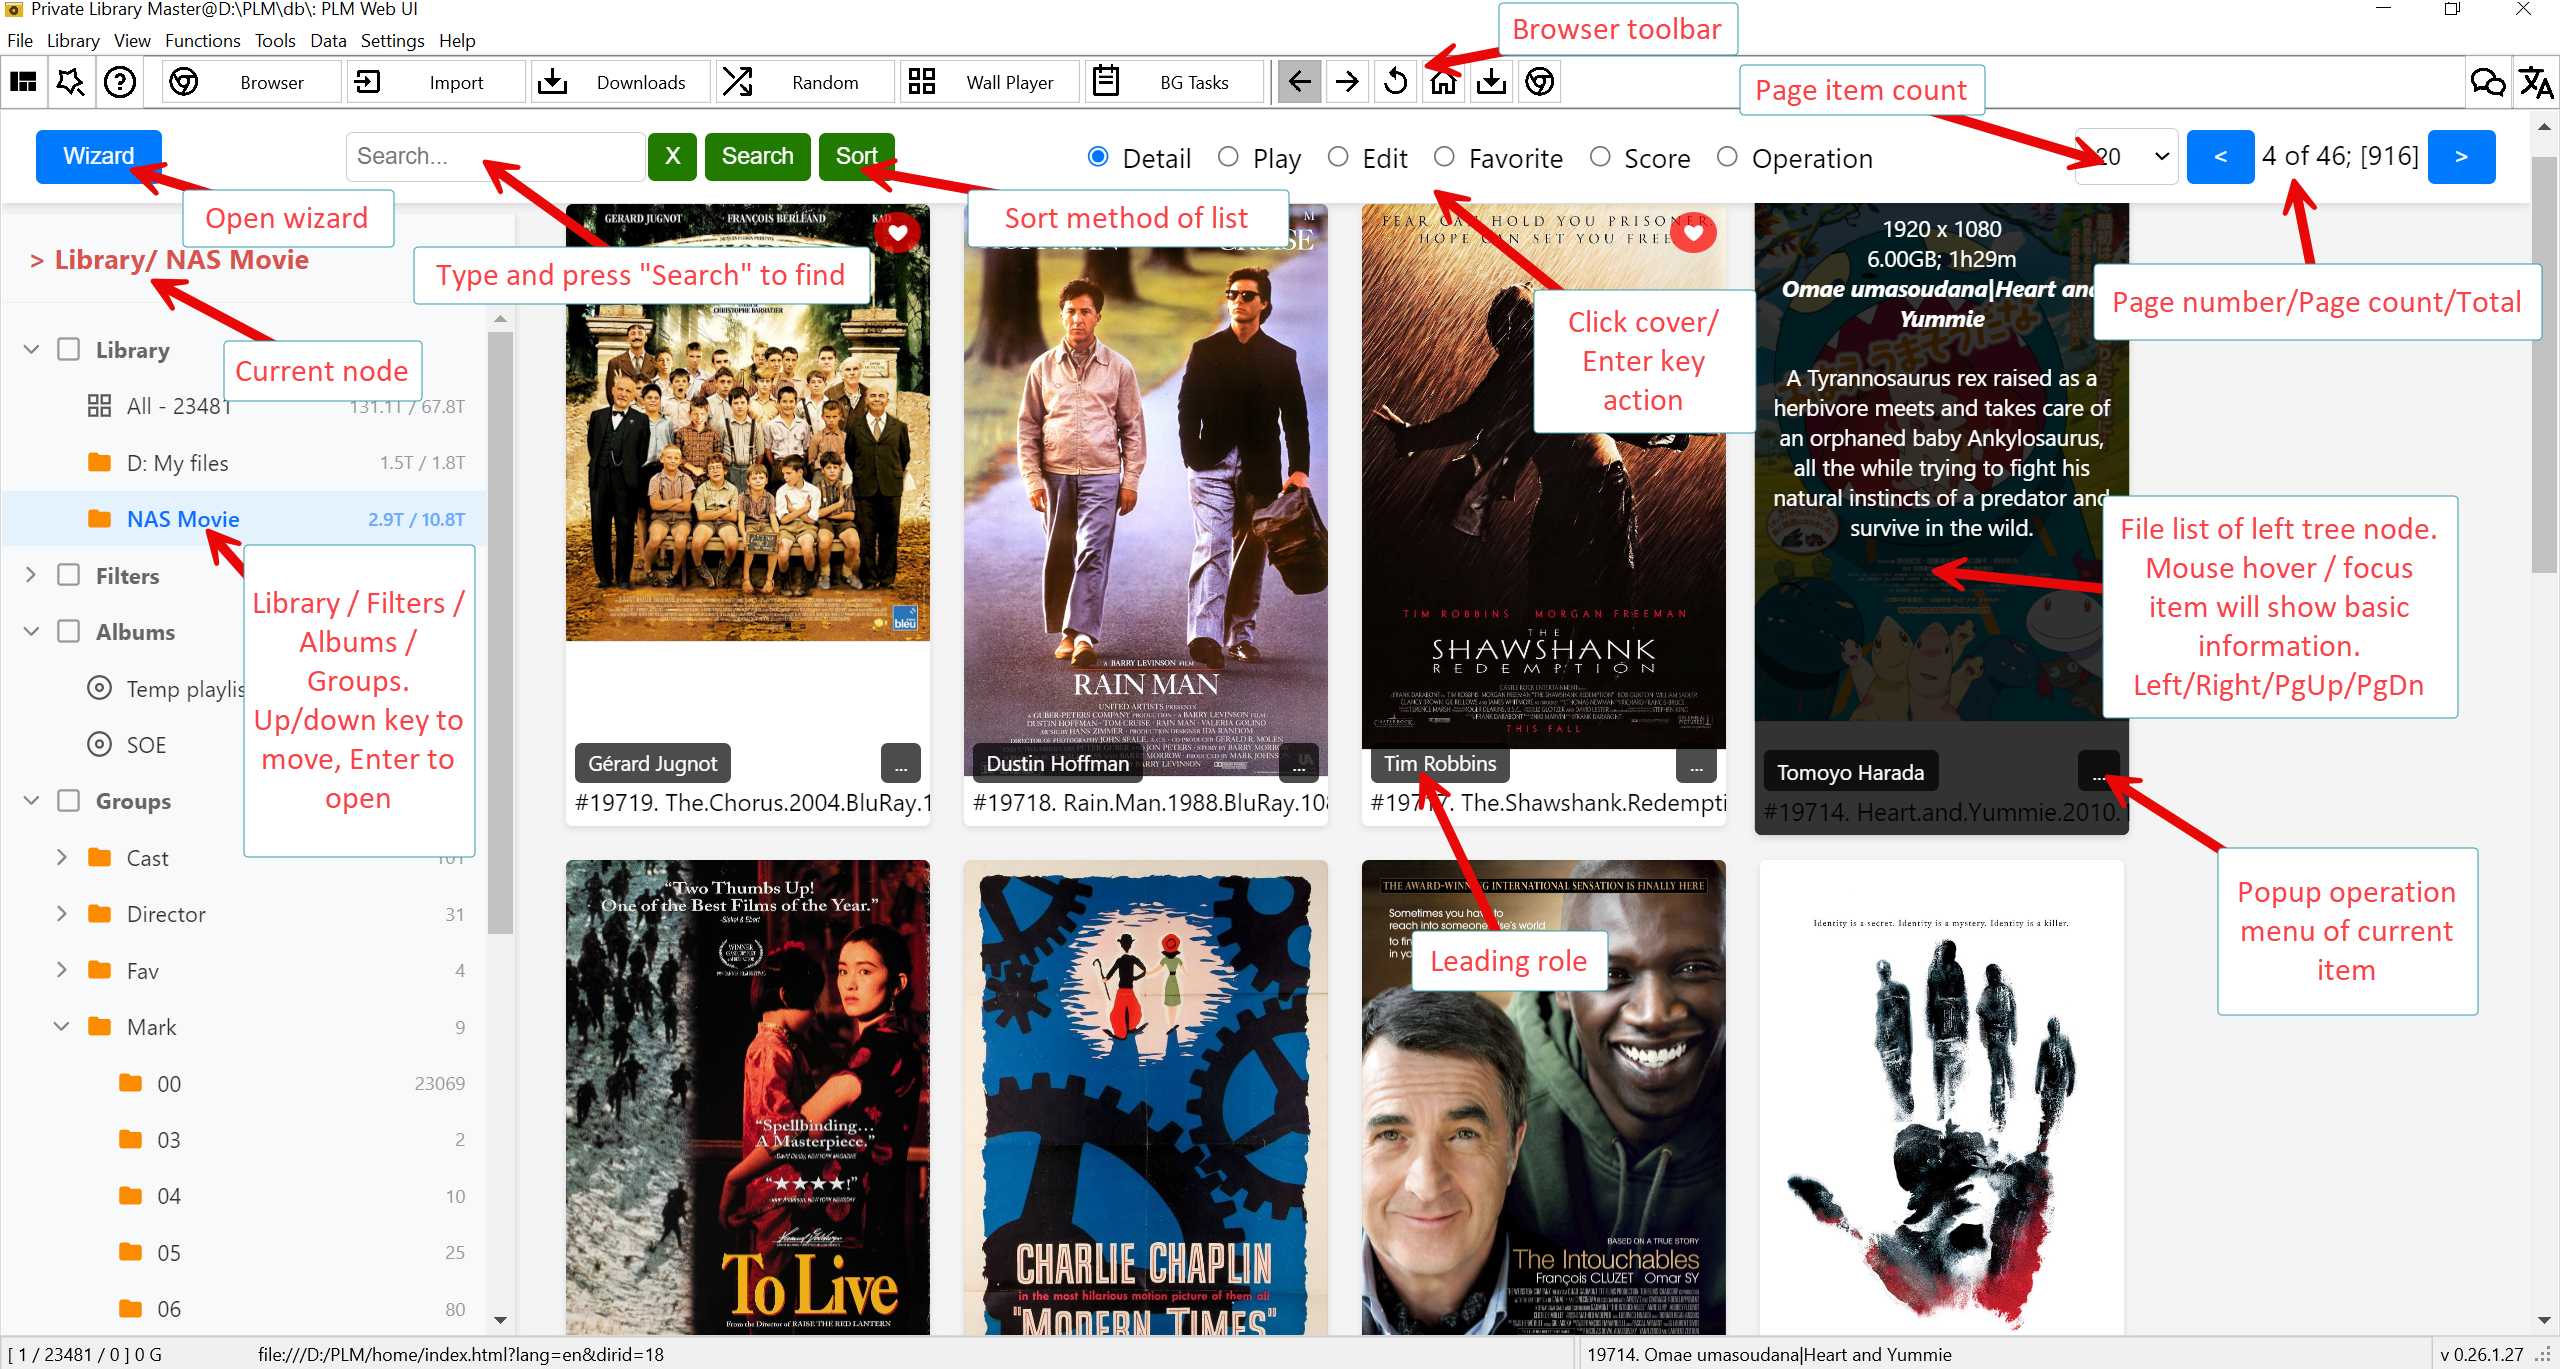Open the Settings menu
Viewport: 2560px width, 1369px height.
[x=392, y=40]
